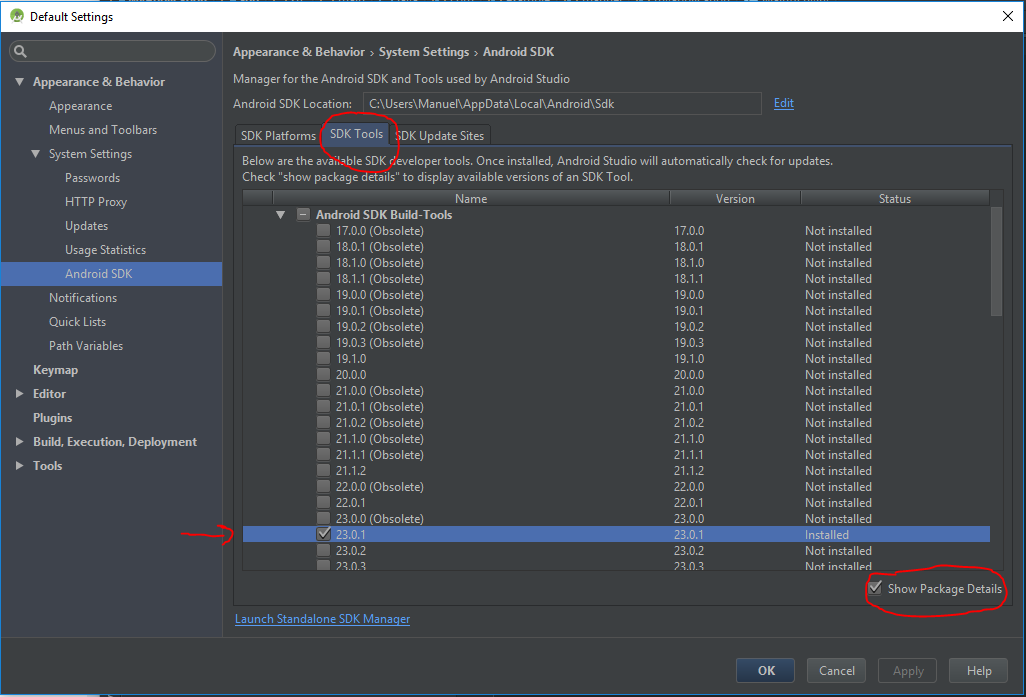This screenshot has width=1026, height=697.
Task: Open Plugins settings
Action: 52,418
